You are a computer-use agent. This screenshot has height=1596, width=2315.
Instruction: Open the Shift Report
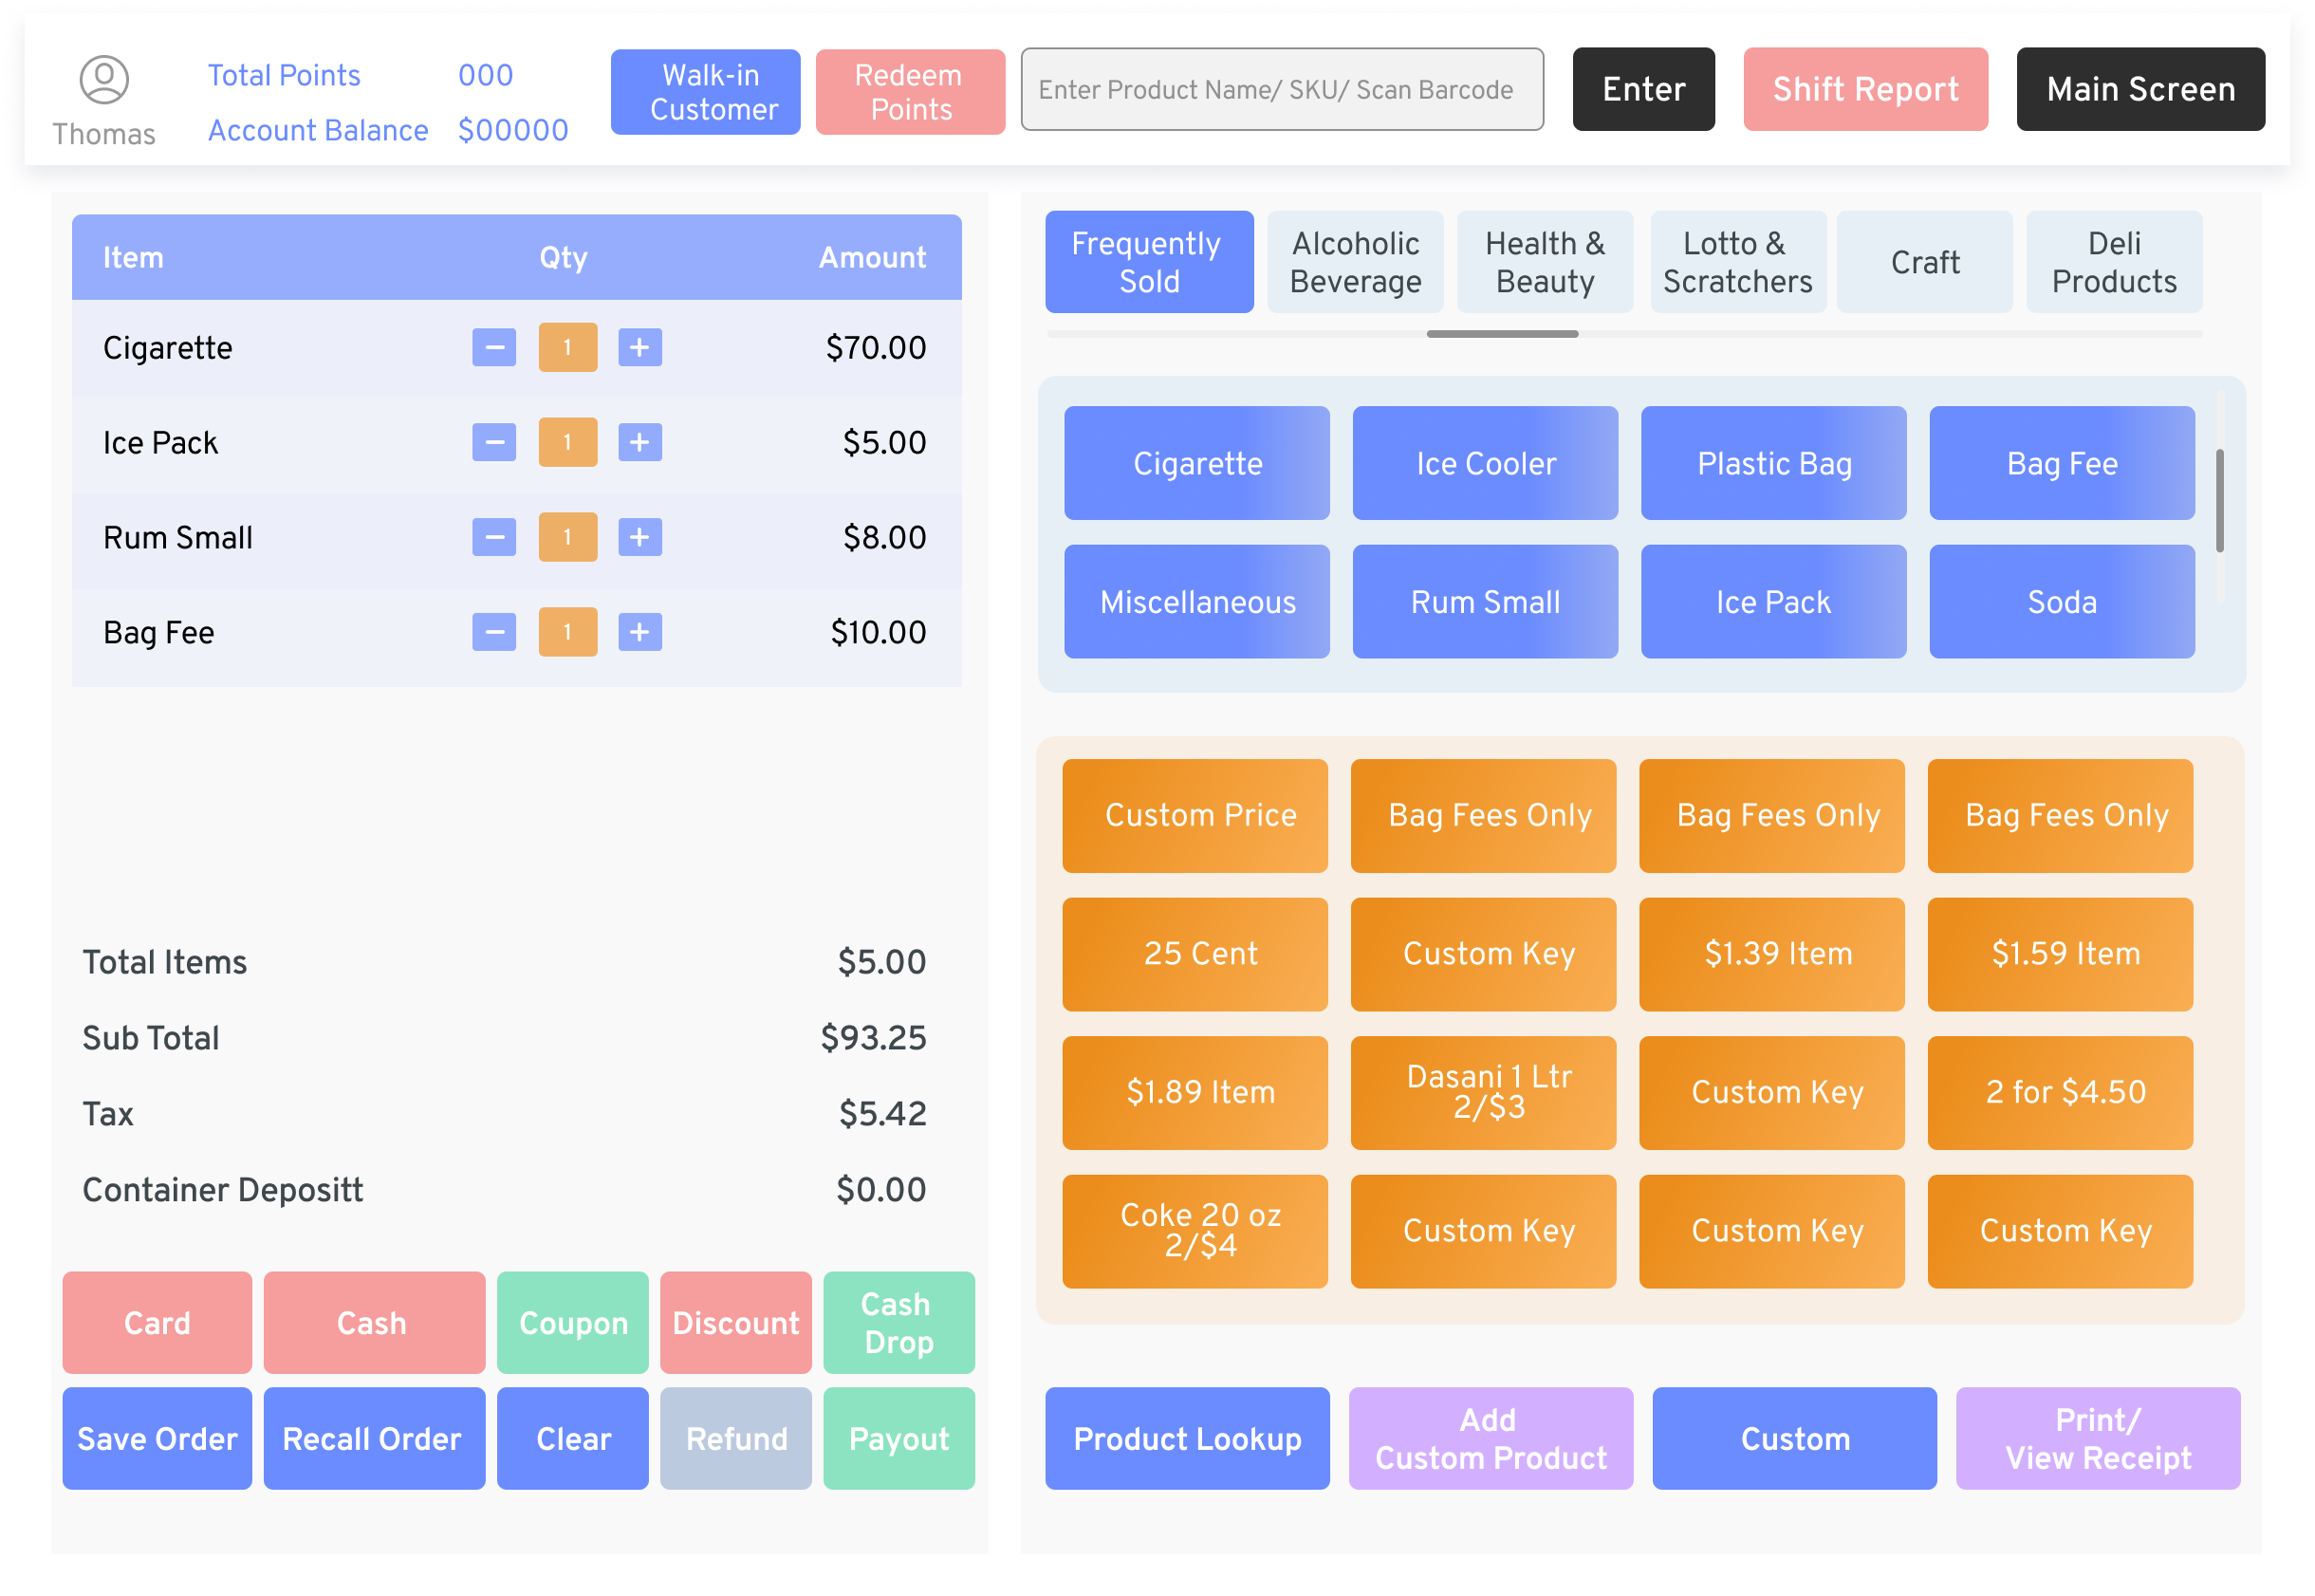tap(1865, 89)
